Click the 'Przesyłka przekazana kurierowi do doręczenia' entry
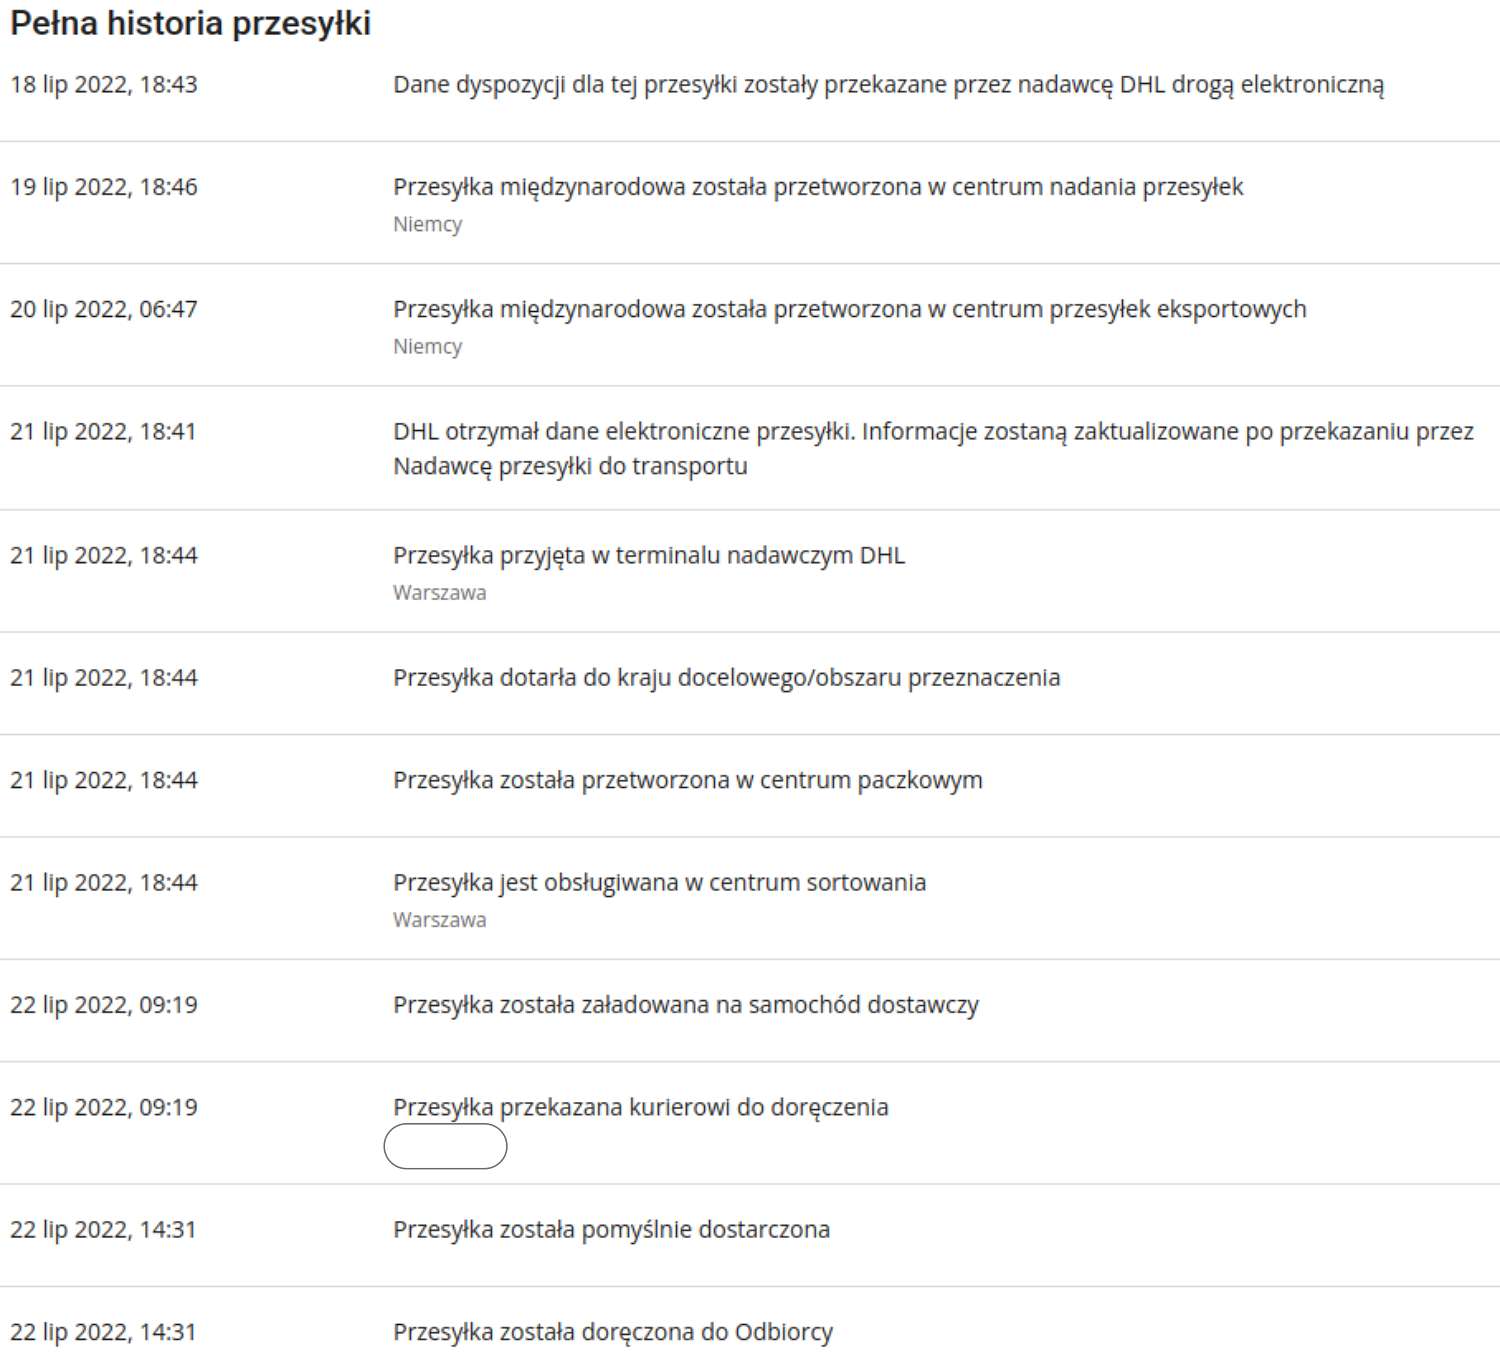The width and height of the screenshot is (1500, 1360). coord(641,1109)
